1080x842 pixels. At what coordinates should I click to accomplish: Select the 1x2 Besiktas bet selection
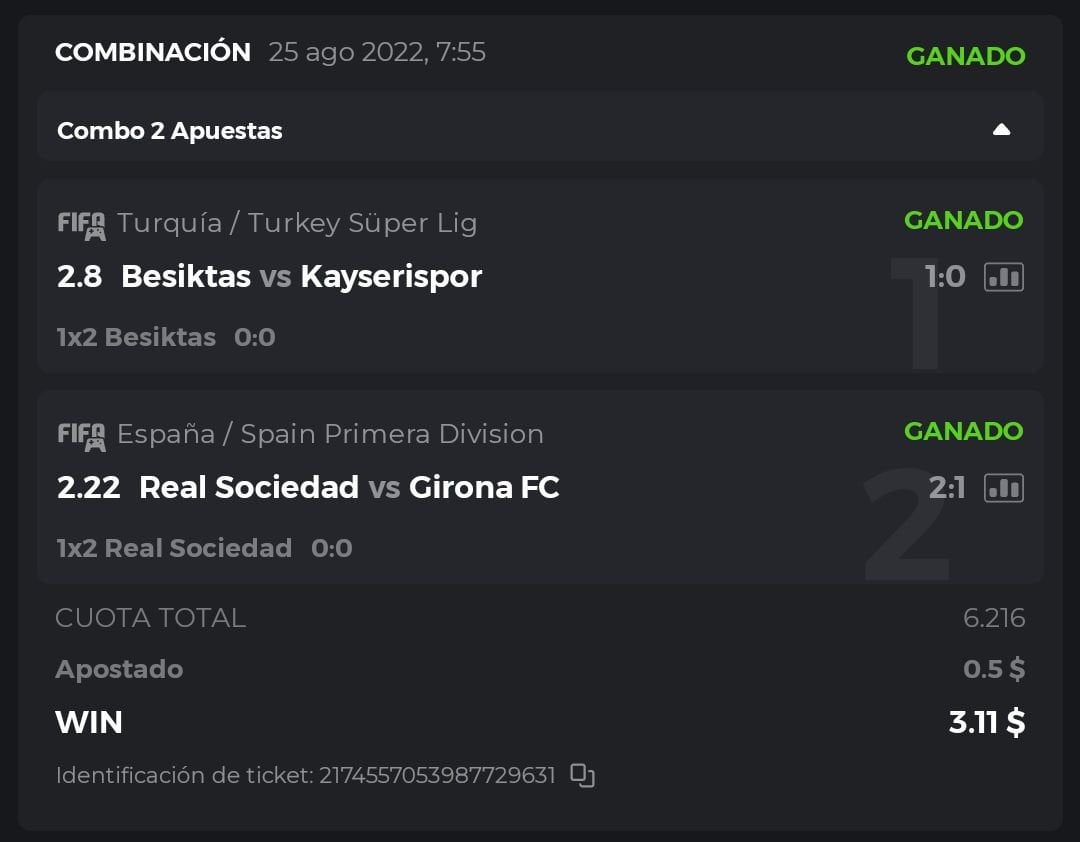point(137,337)
